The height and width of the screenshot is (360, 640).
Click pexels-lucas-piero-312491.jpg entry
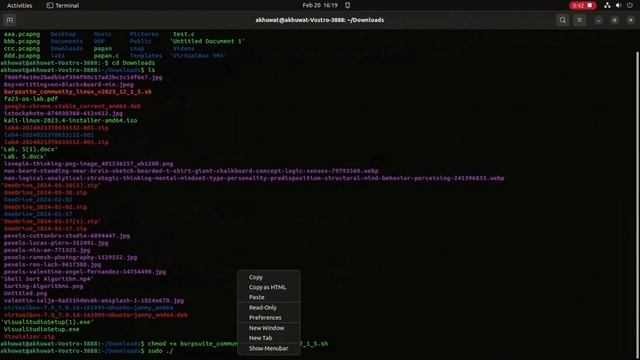pyautogui.click(x=56, y=243)
